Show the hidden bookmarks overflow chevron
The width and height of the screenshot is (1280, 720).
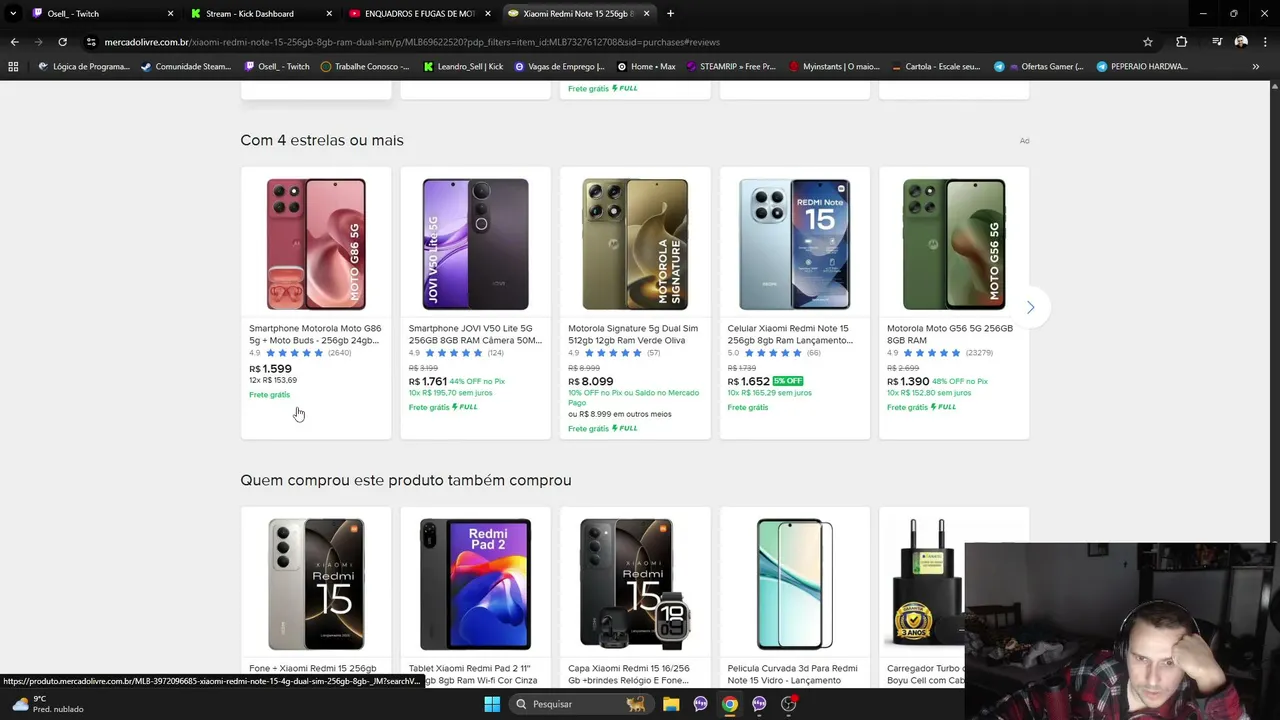(x=1256, y=67)
